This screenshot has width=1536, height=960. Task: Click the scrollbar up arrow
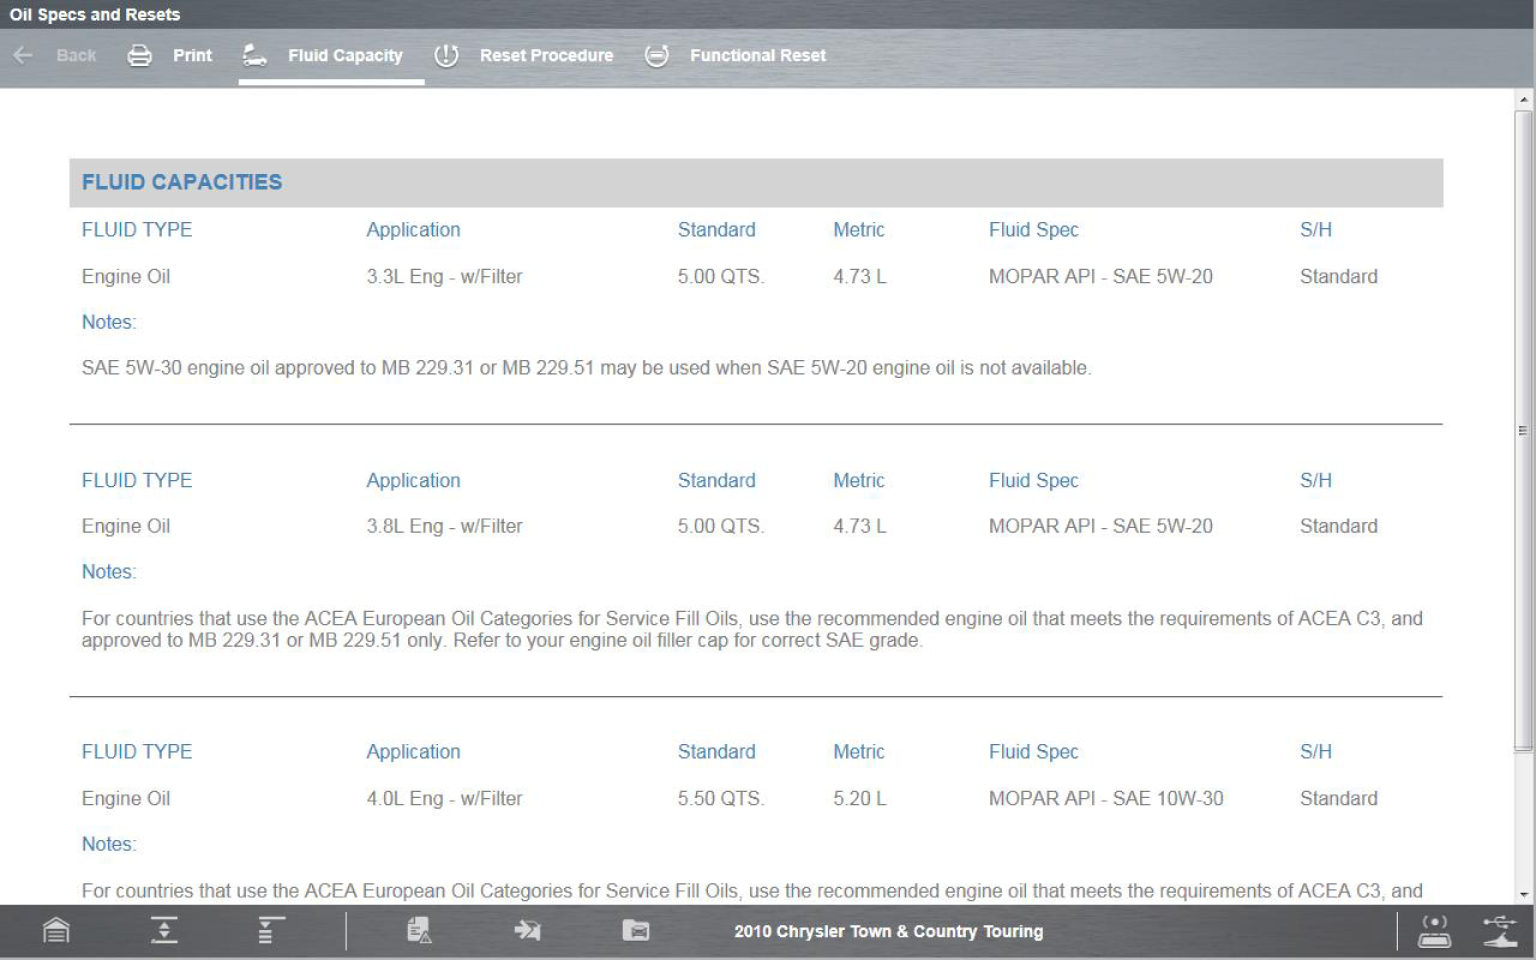tap(1523, 100)
